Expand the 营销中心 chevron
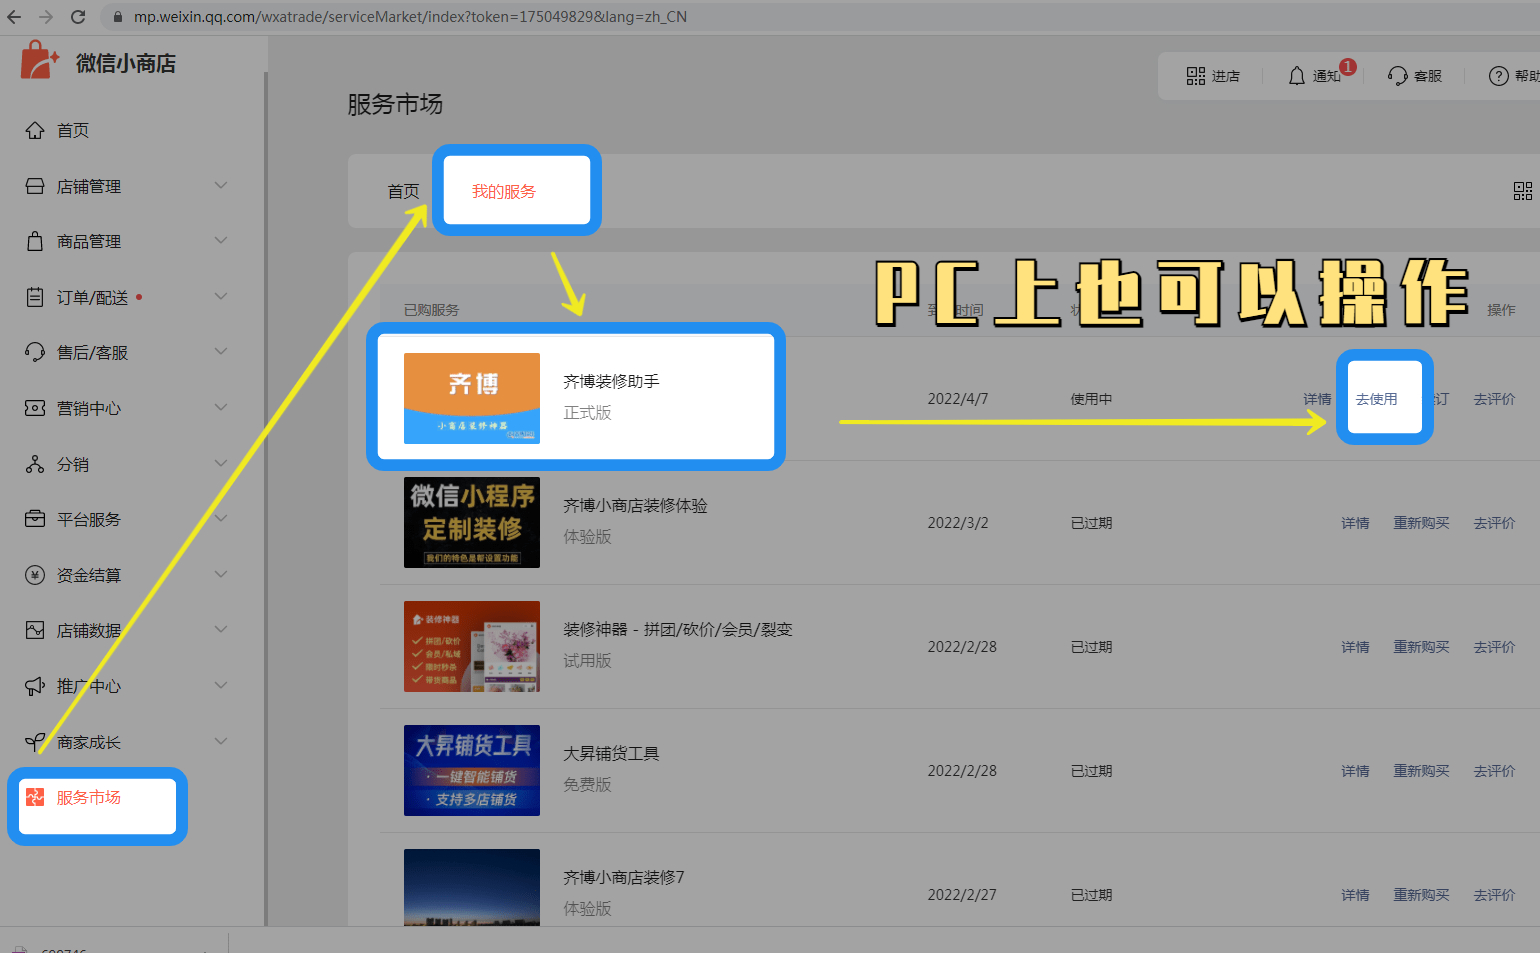The image size is (1540, 953). (221, 408)
